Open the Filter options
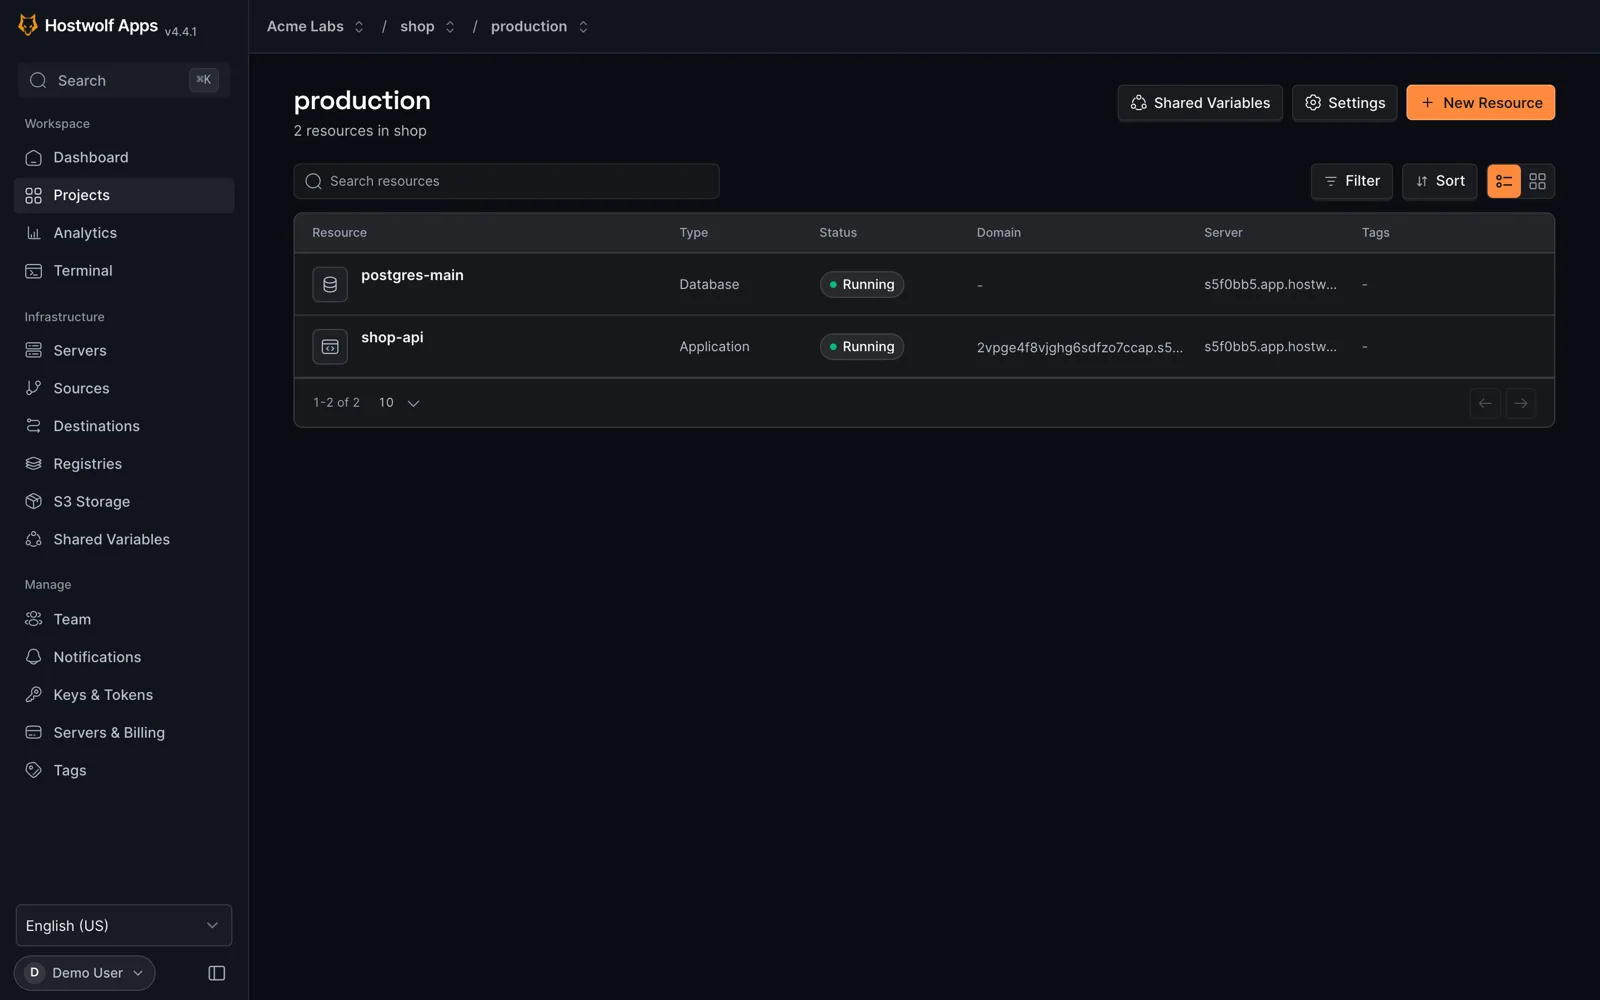This screenshot has width=1600, height=1000. pos(1352,181)
